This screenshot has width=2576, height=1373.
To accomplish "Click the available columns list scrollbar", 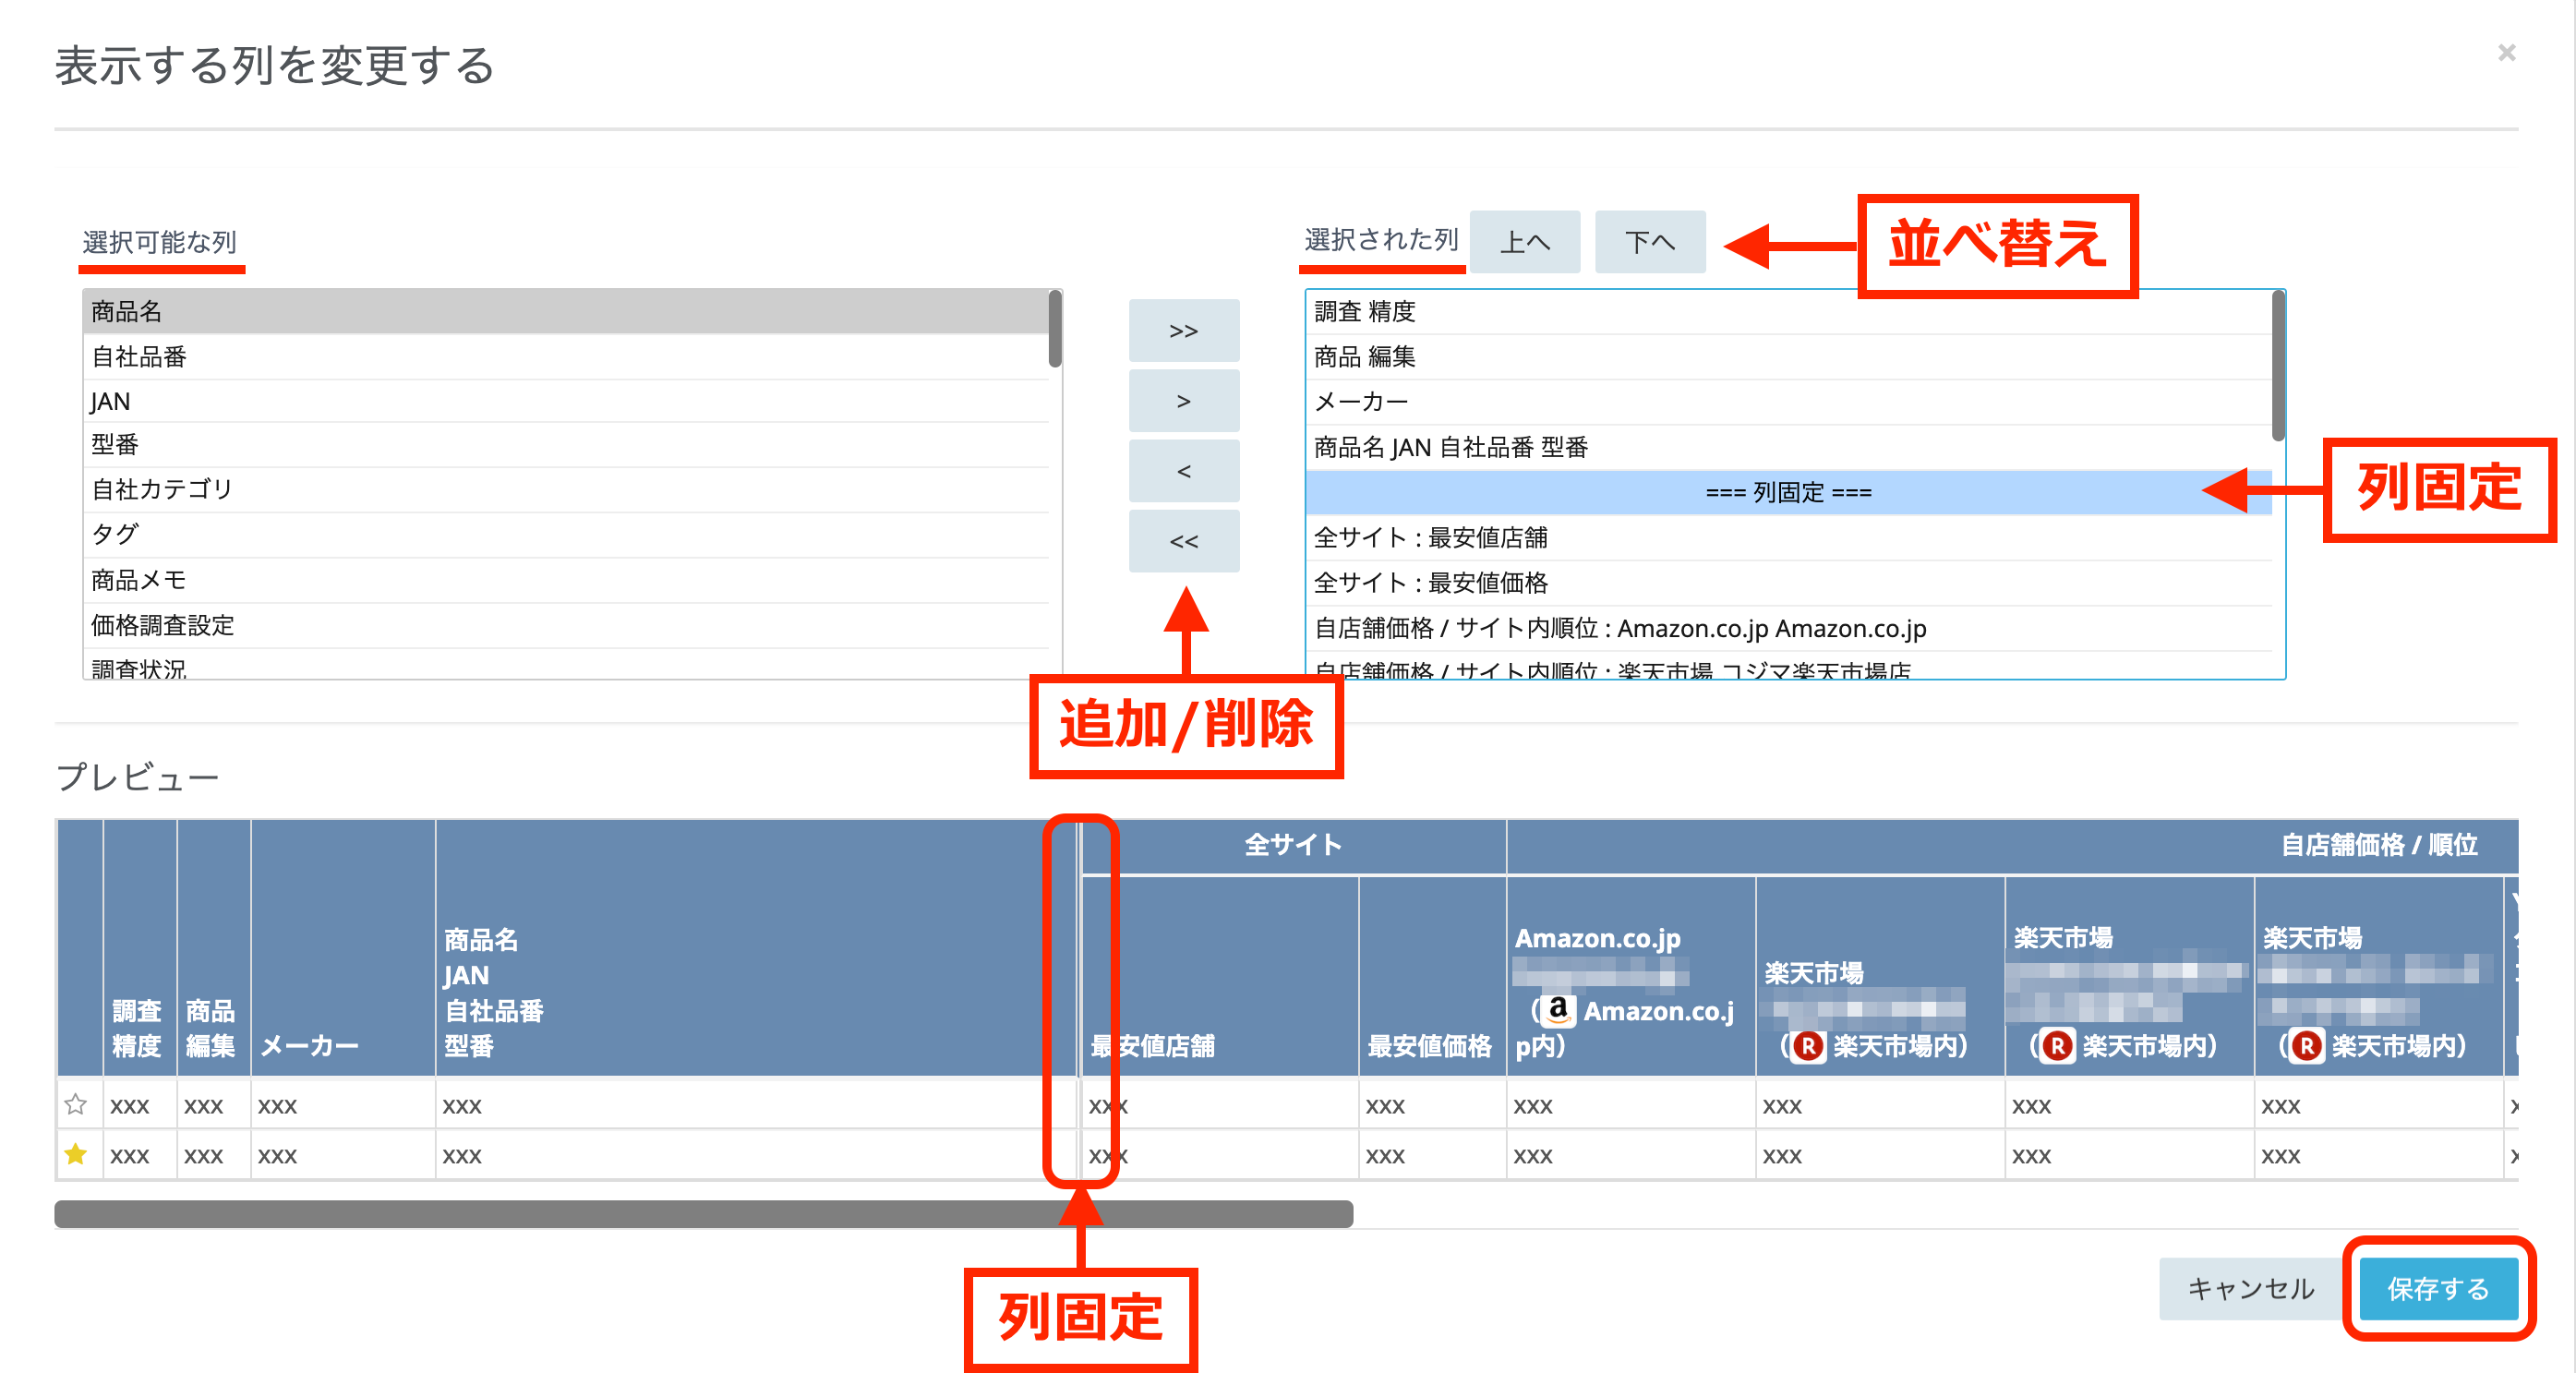I will pyautogui.click(x=1054, y=328).
